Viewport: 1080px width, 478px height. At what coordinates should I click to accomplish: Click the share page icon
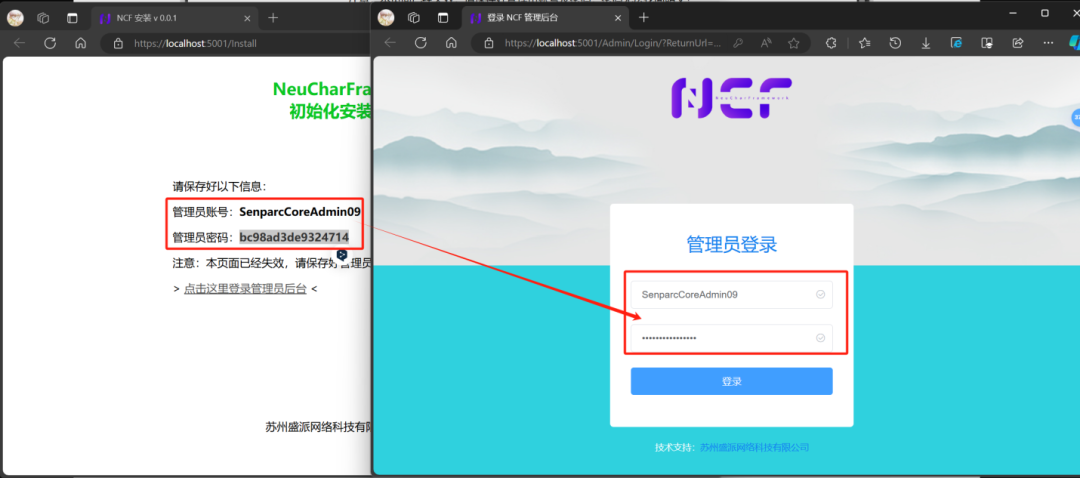click(x=1018, y=43)
